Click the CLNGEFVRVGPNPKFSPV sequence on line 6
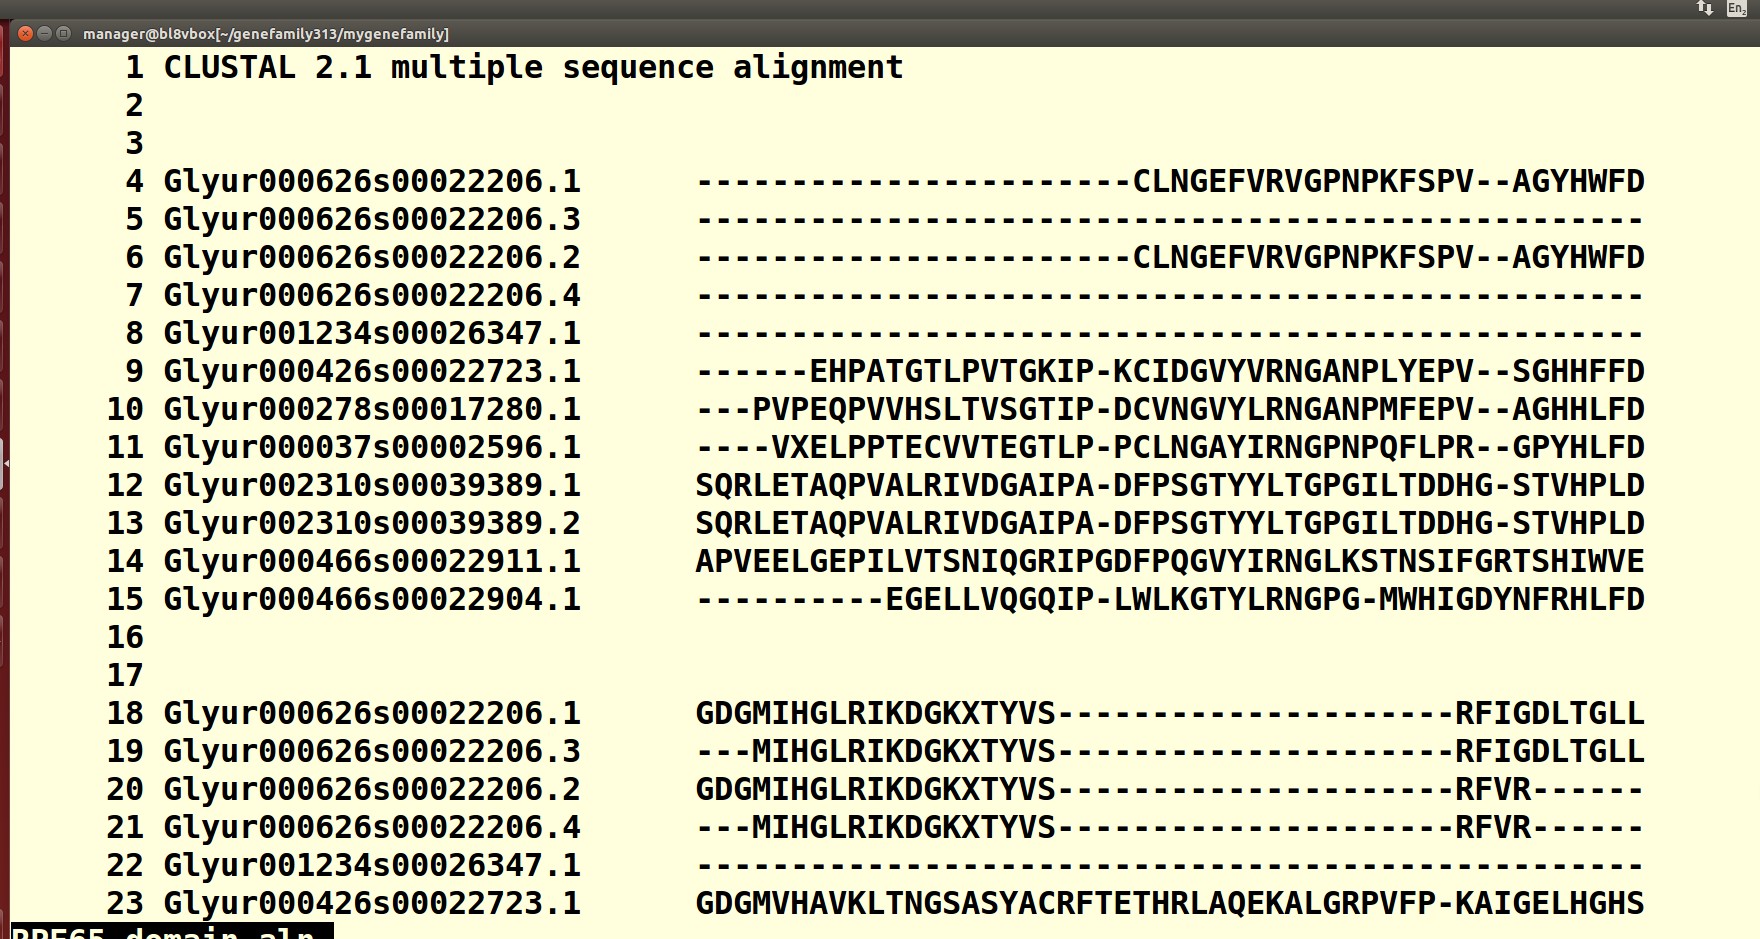Image resolution: width=1760 pixels, height=939 pixels. click(1170, 258)
